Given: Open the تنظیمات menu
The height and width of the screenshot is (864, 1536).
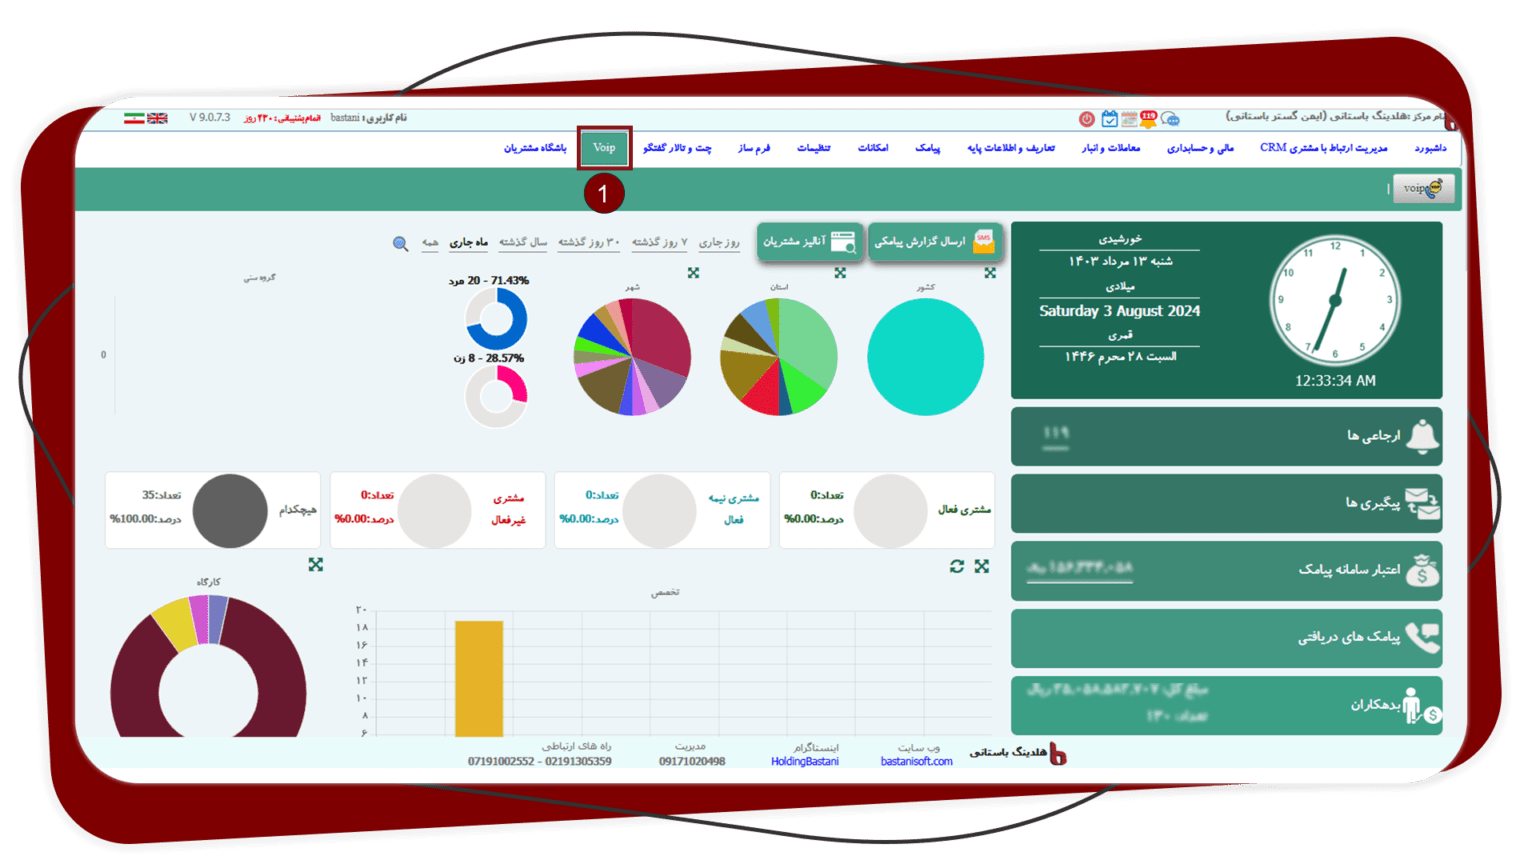Looking at the screenshot, I should click(x=813, y=148).
